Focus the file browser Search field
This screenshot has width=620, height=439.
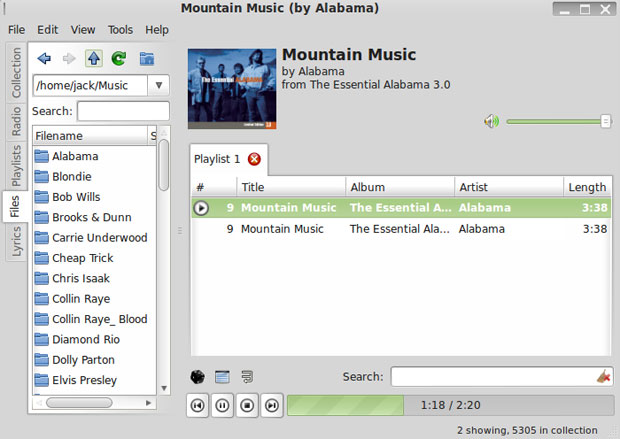pos(123,111)
